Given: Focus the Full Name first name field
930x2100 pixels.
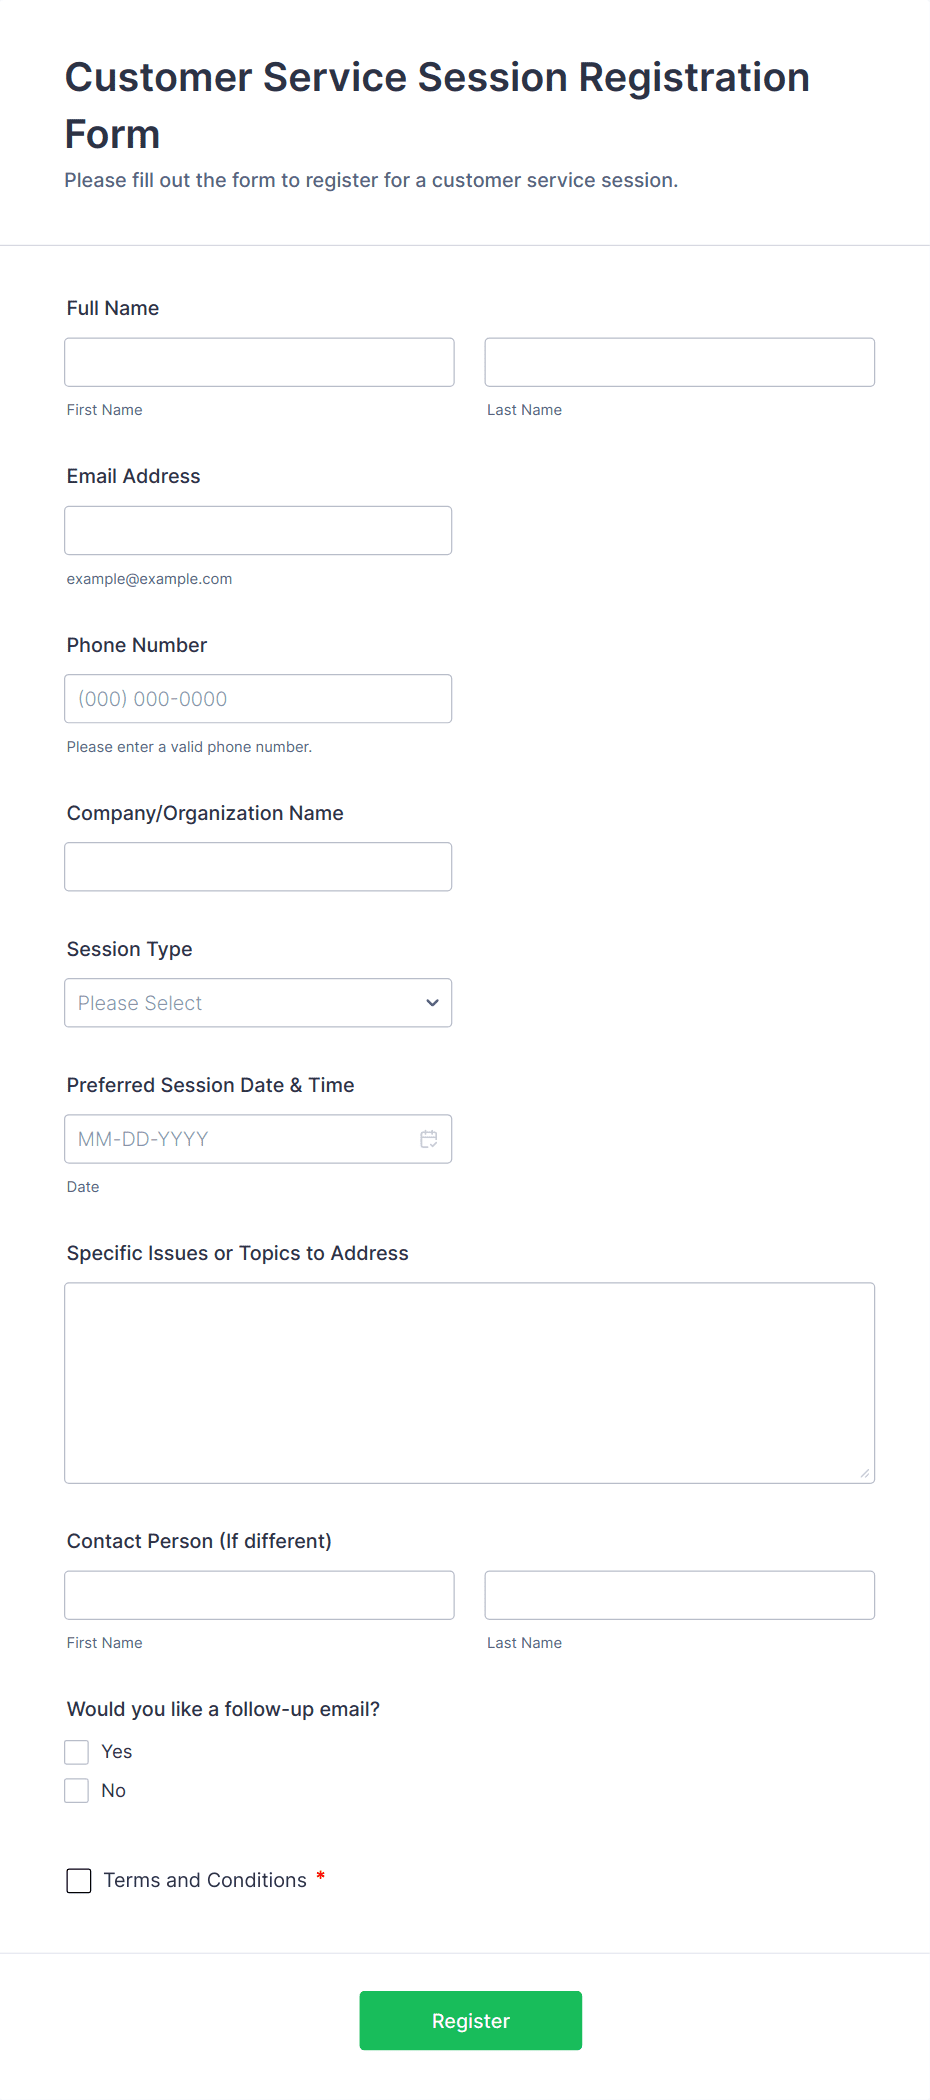Looking at the screenshot, I should coord(259,362).
